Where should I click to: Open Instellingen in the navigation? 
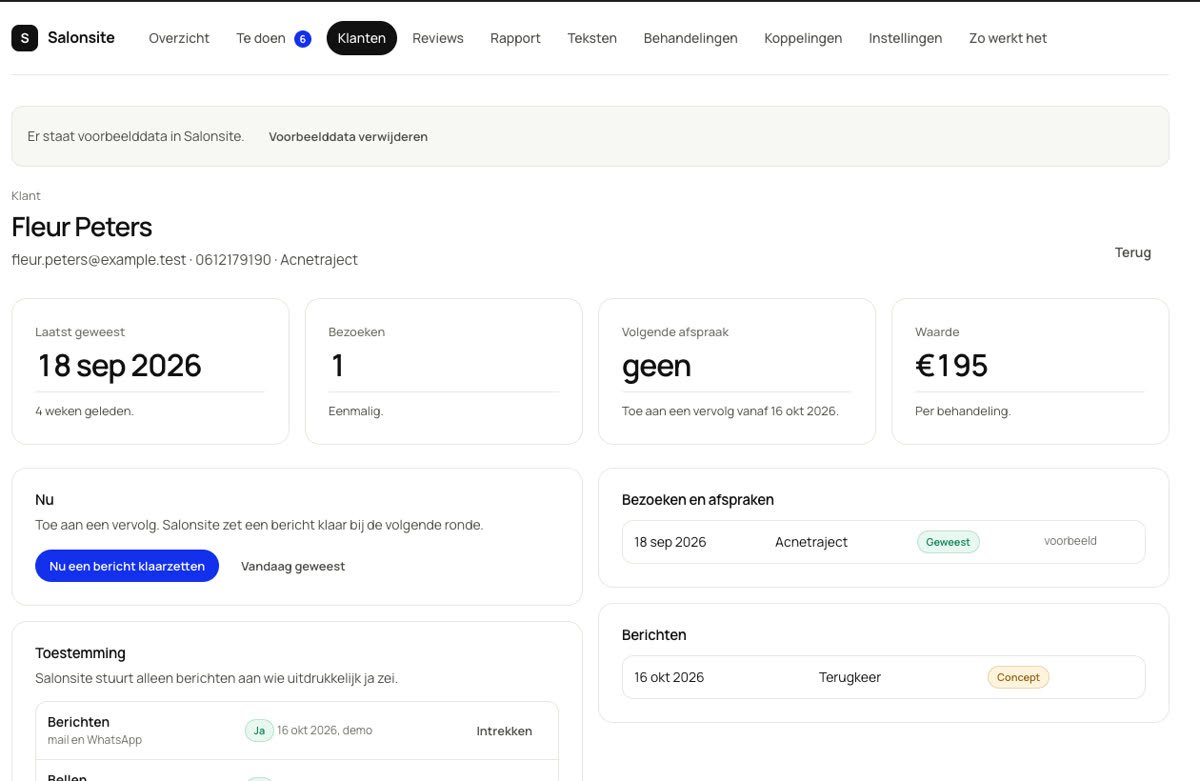click(905, 38)
